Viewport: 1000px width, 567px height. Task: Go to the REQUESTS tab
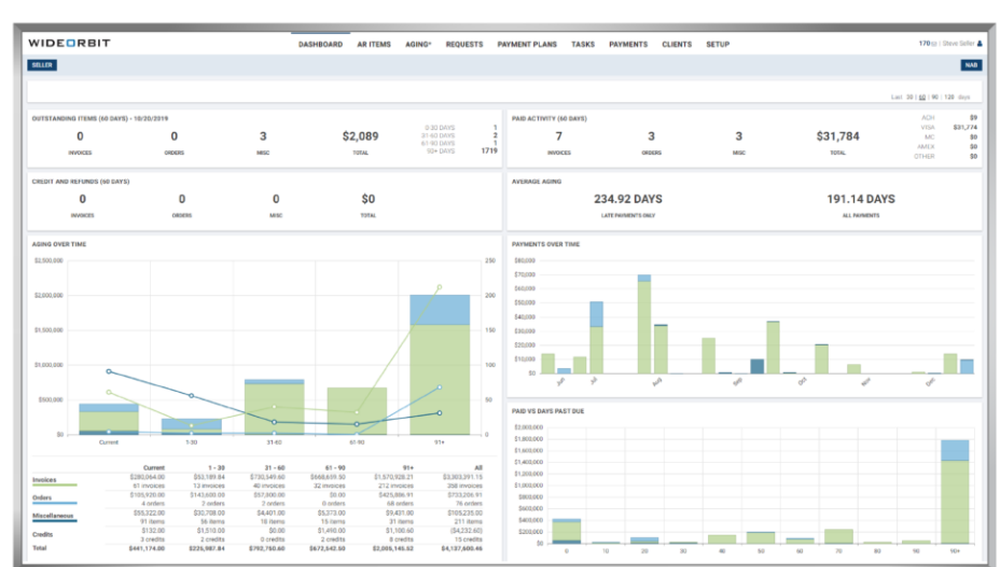click(464, 45)
